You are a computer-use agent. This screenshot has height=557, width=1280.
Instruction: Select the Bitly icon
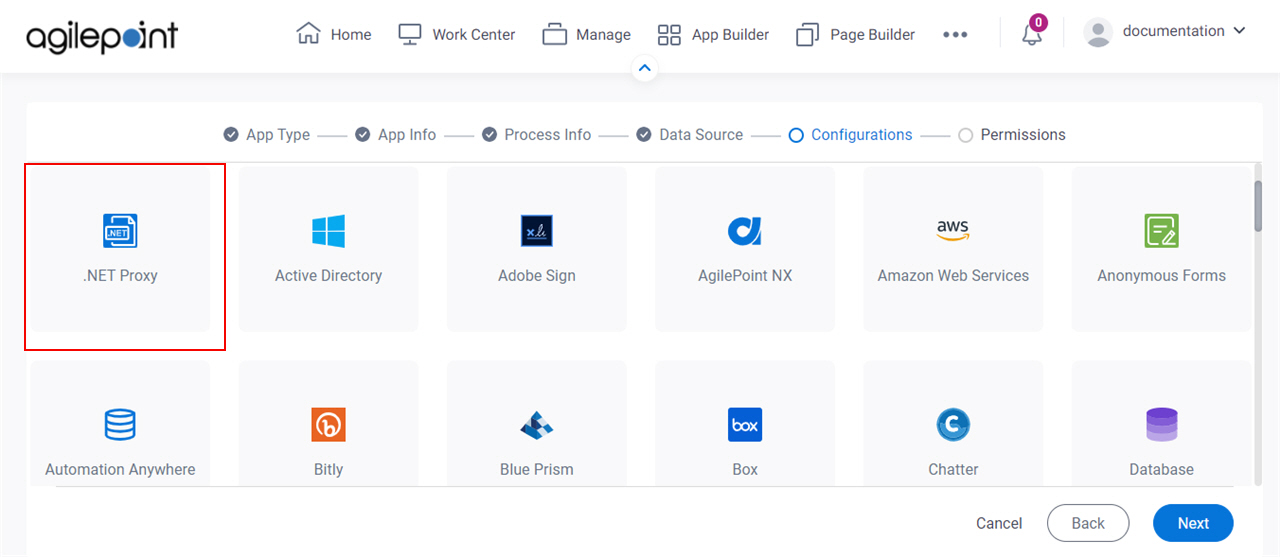point(328,425)
